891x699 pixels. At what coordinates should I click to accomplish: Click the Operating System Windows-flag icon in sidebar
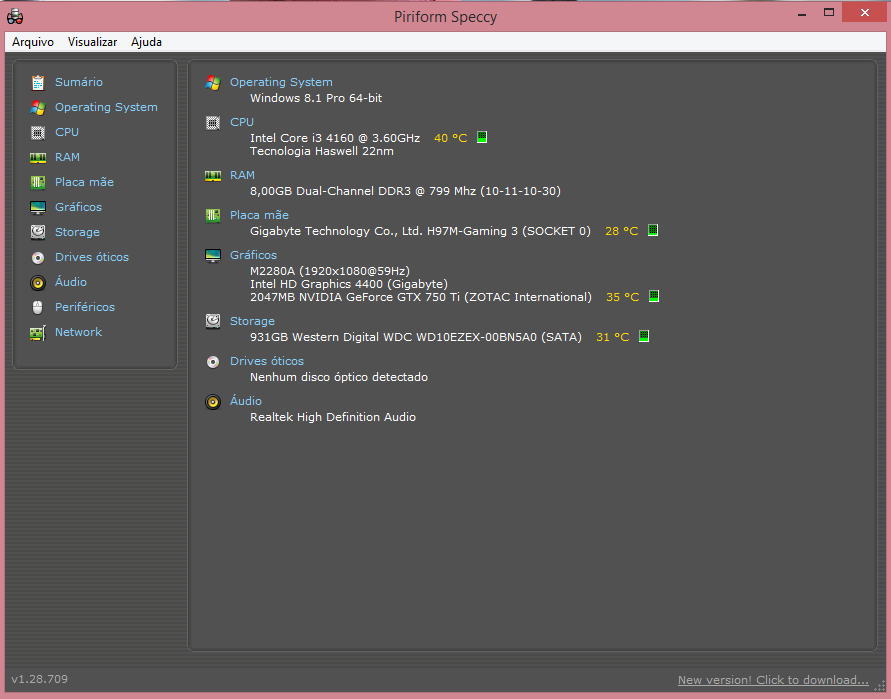(x=38, y=107)
